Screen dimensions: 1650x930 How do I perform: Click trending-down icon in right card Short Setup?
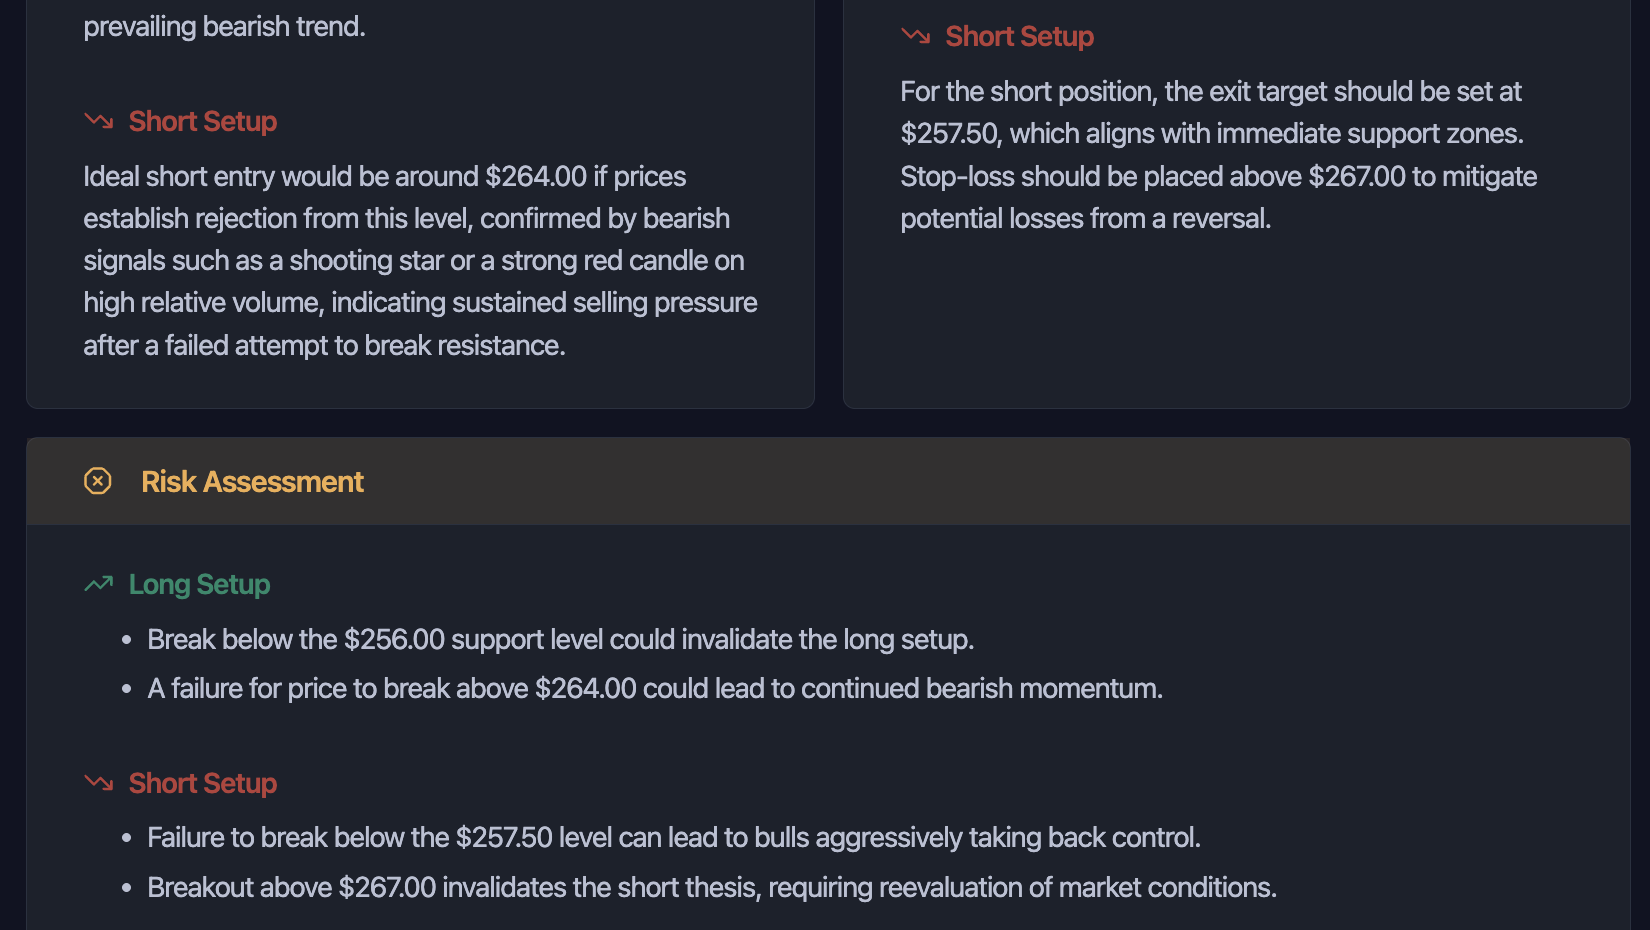pyautogui.click(x=915, y=36)
